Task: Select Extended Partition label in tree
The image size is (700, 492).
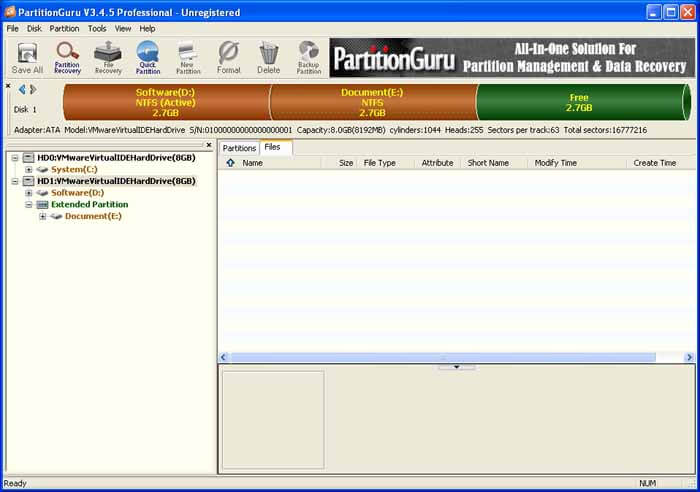Action: pos(90,204)
